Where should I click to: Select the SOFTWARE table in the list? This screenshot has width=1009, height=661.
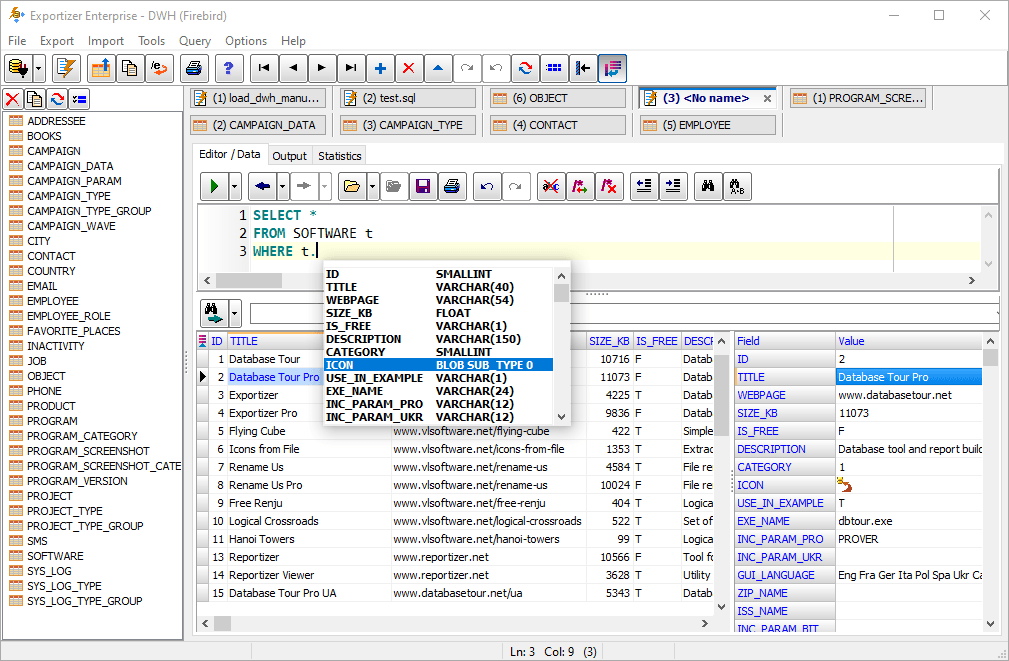(55, 556)
